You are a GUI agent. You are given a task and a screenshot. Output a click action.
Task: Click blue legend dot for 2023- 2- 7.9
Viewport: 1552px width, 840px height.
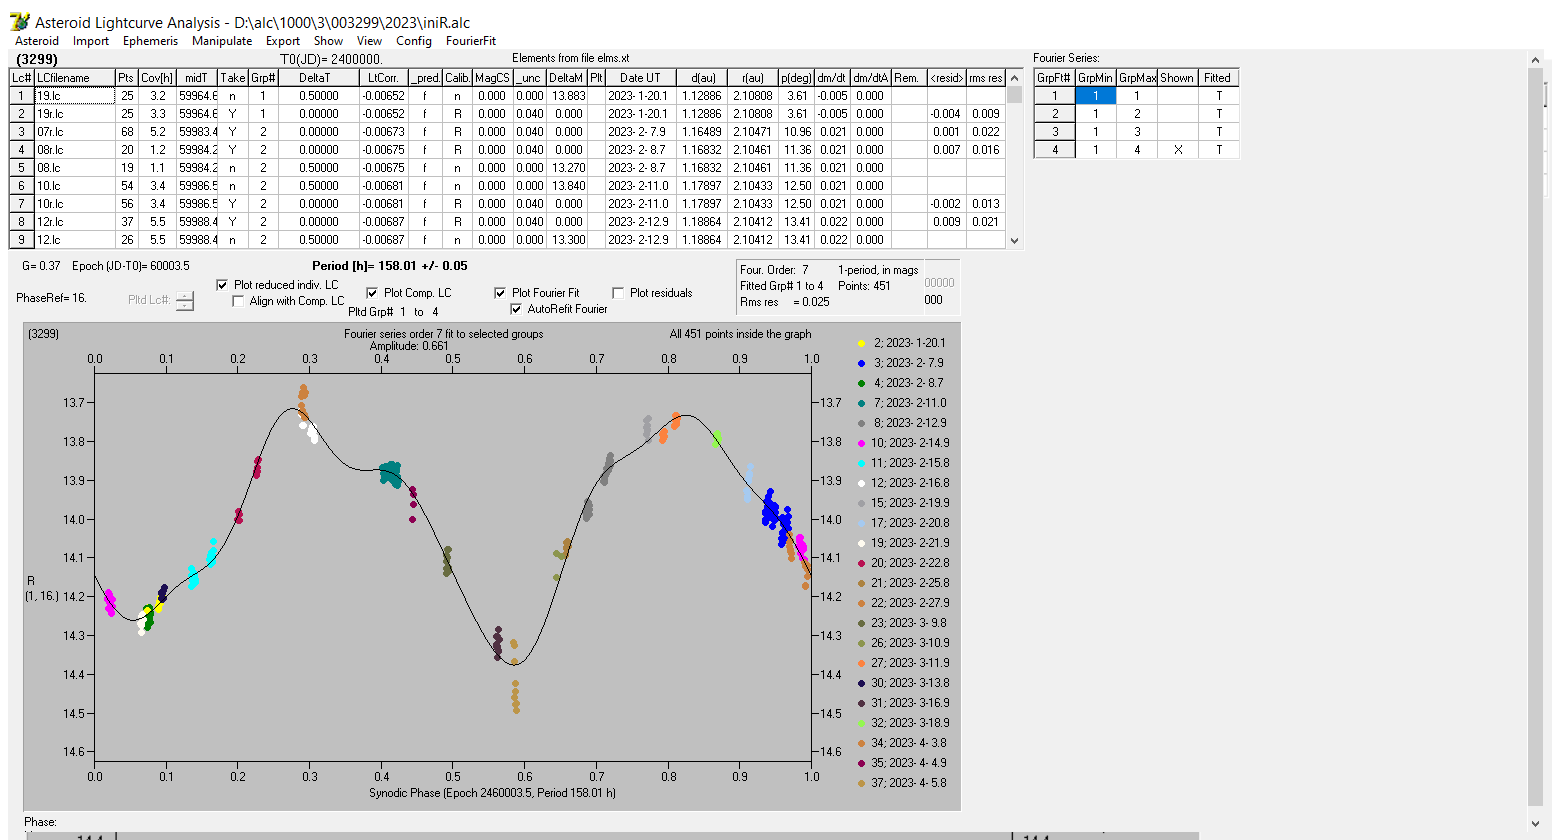pyautogui.click(x=861, y=363)
